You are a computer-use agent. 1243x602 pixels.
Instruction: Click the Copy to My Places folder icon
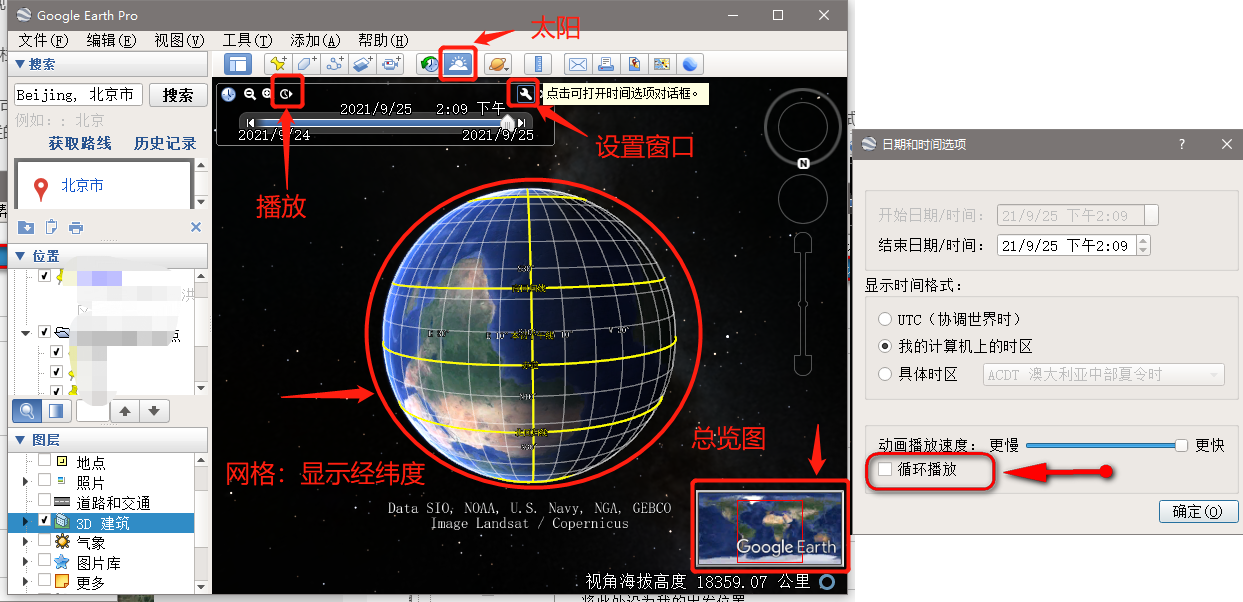click(26, 227)
